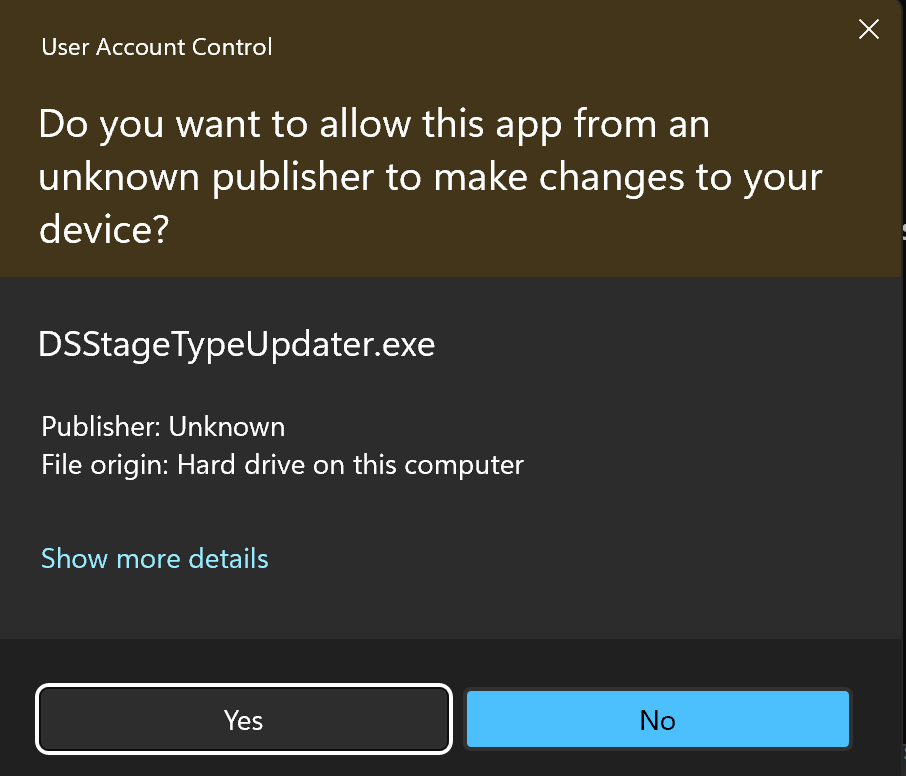Dismiss the User Account Control dialog

pos(868,29)
